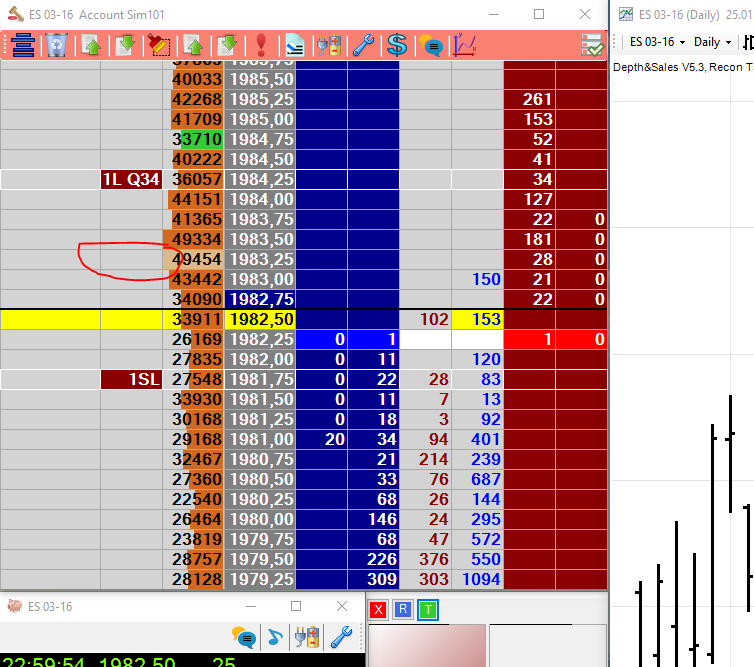Click the gavel icon in DOM title bar
Image resolution: width=754 pixels, height=667 pixels.
pyautogui.click(x=16, y=14)
